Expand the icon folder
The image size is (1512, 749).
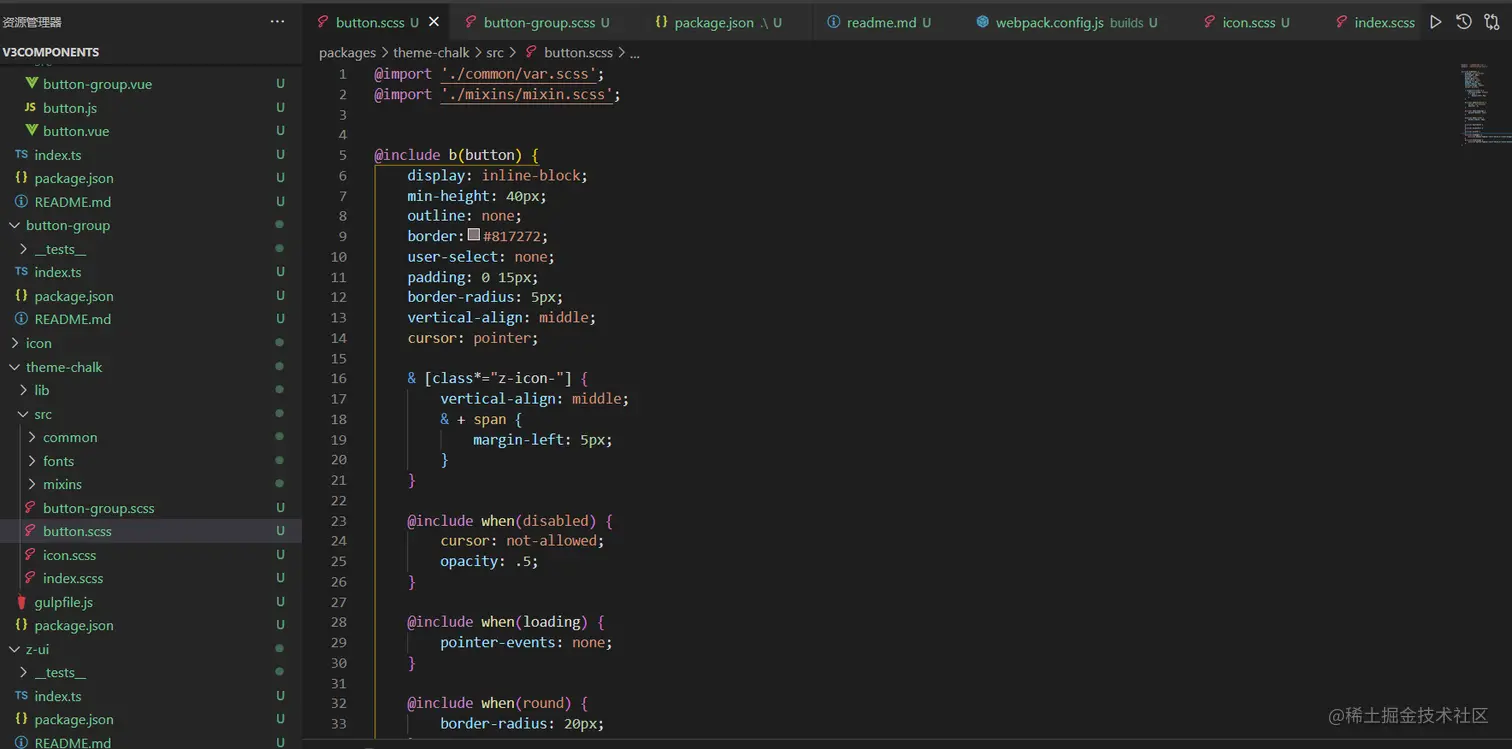tap(151, 343)
